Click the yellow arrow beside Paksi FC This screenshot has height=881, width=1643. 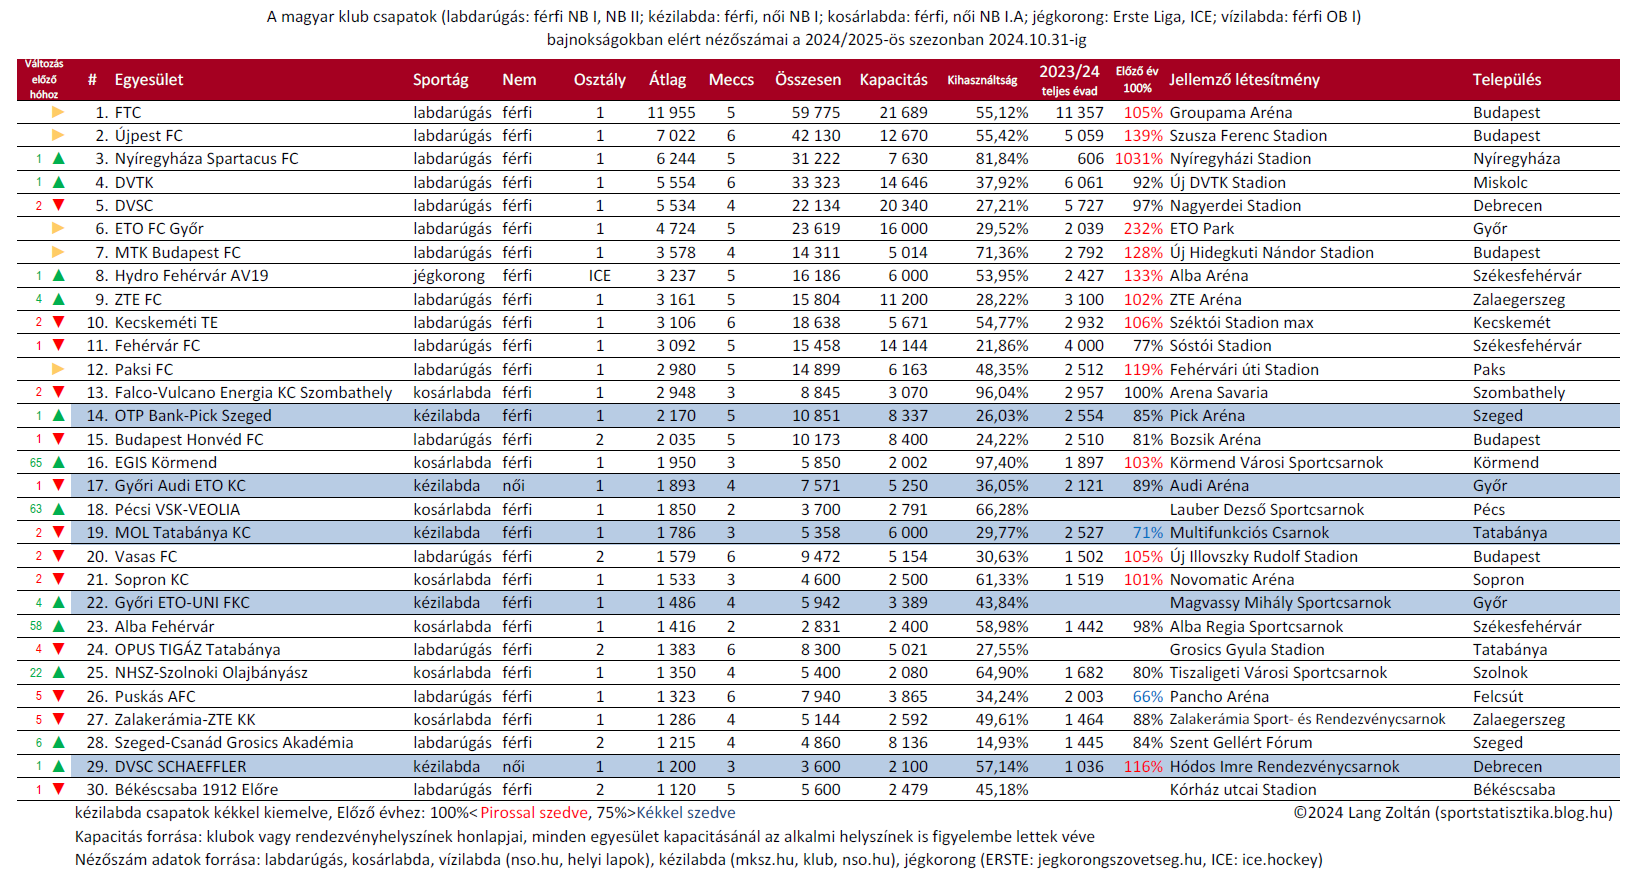(x=58, y=369)
